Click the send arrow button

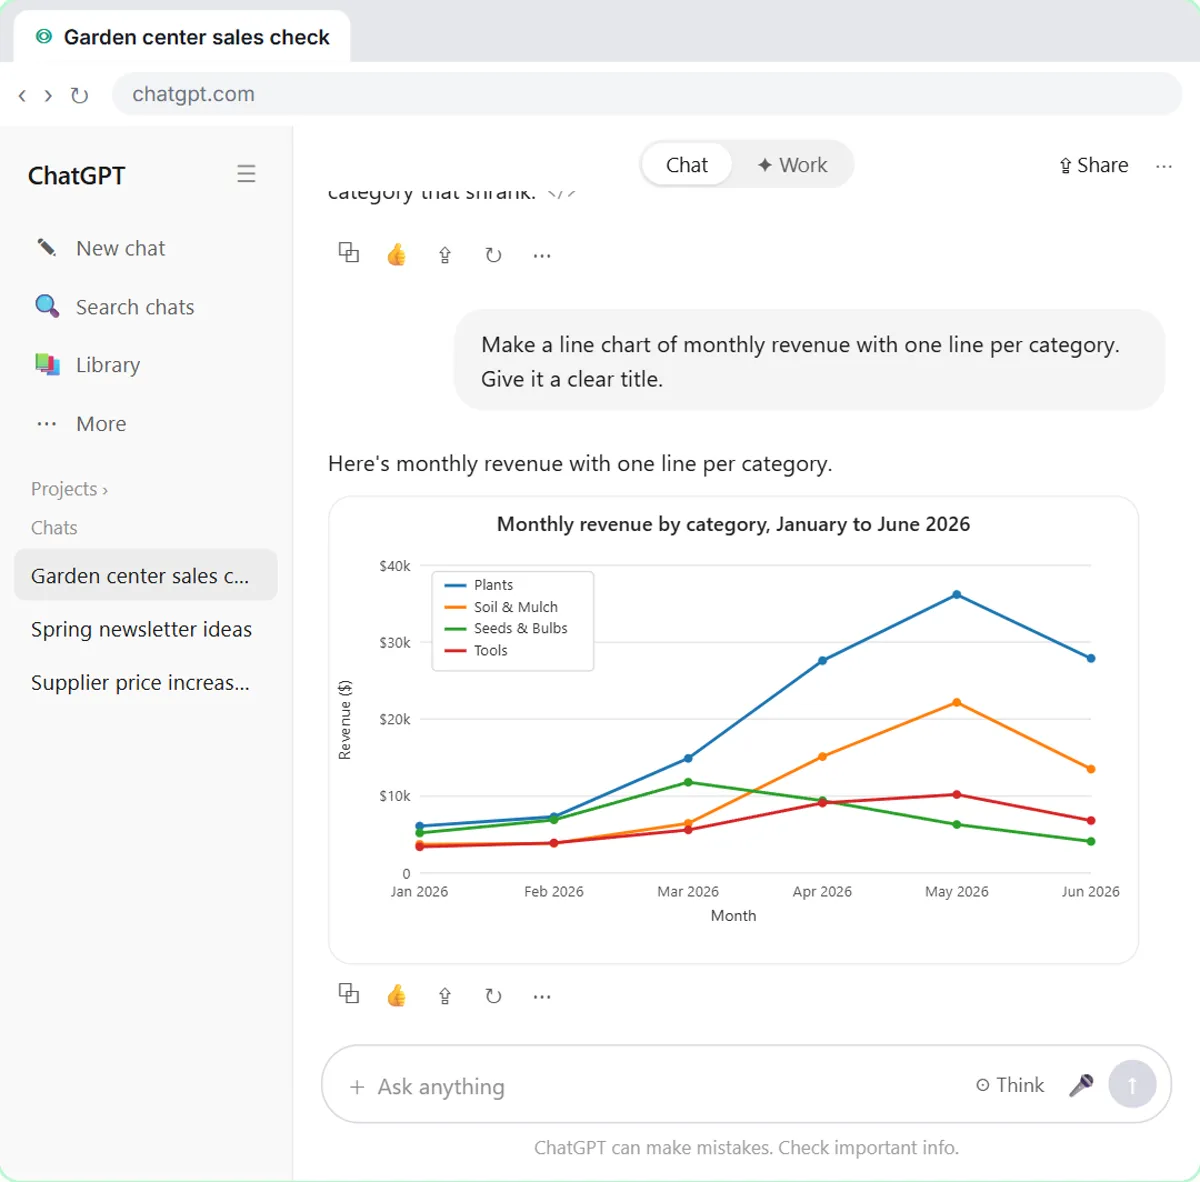(1132, 1085)
